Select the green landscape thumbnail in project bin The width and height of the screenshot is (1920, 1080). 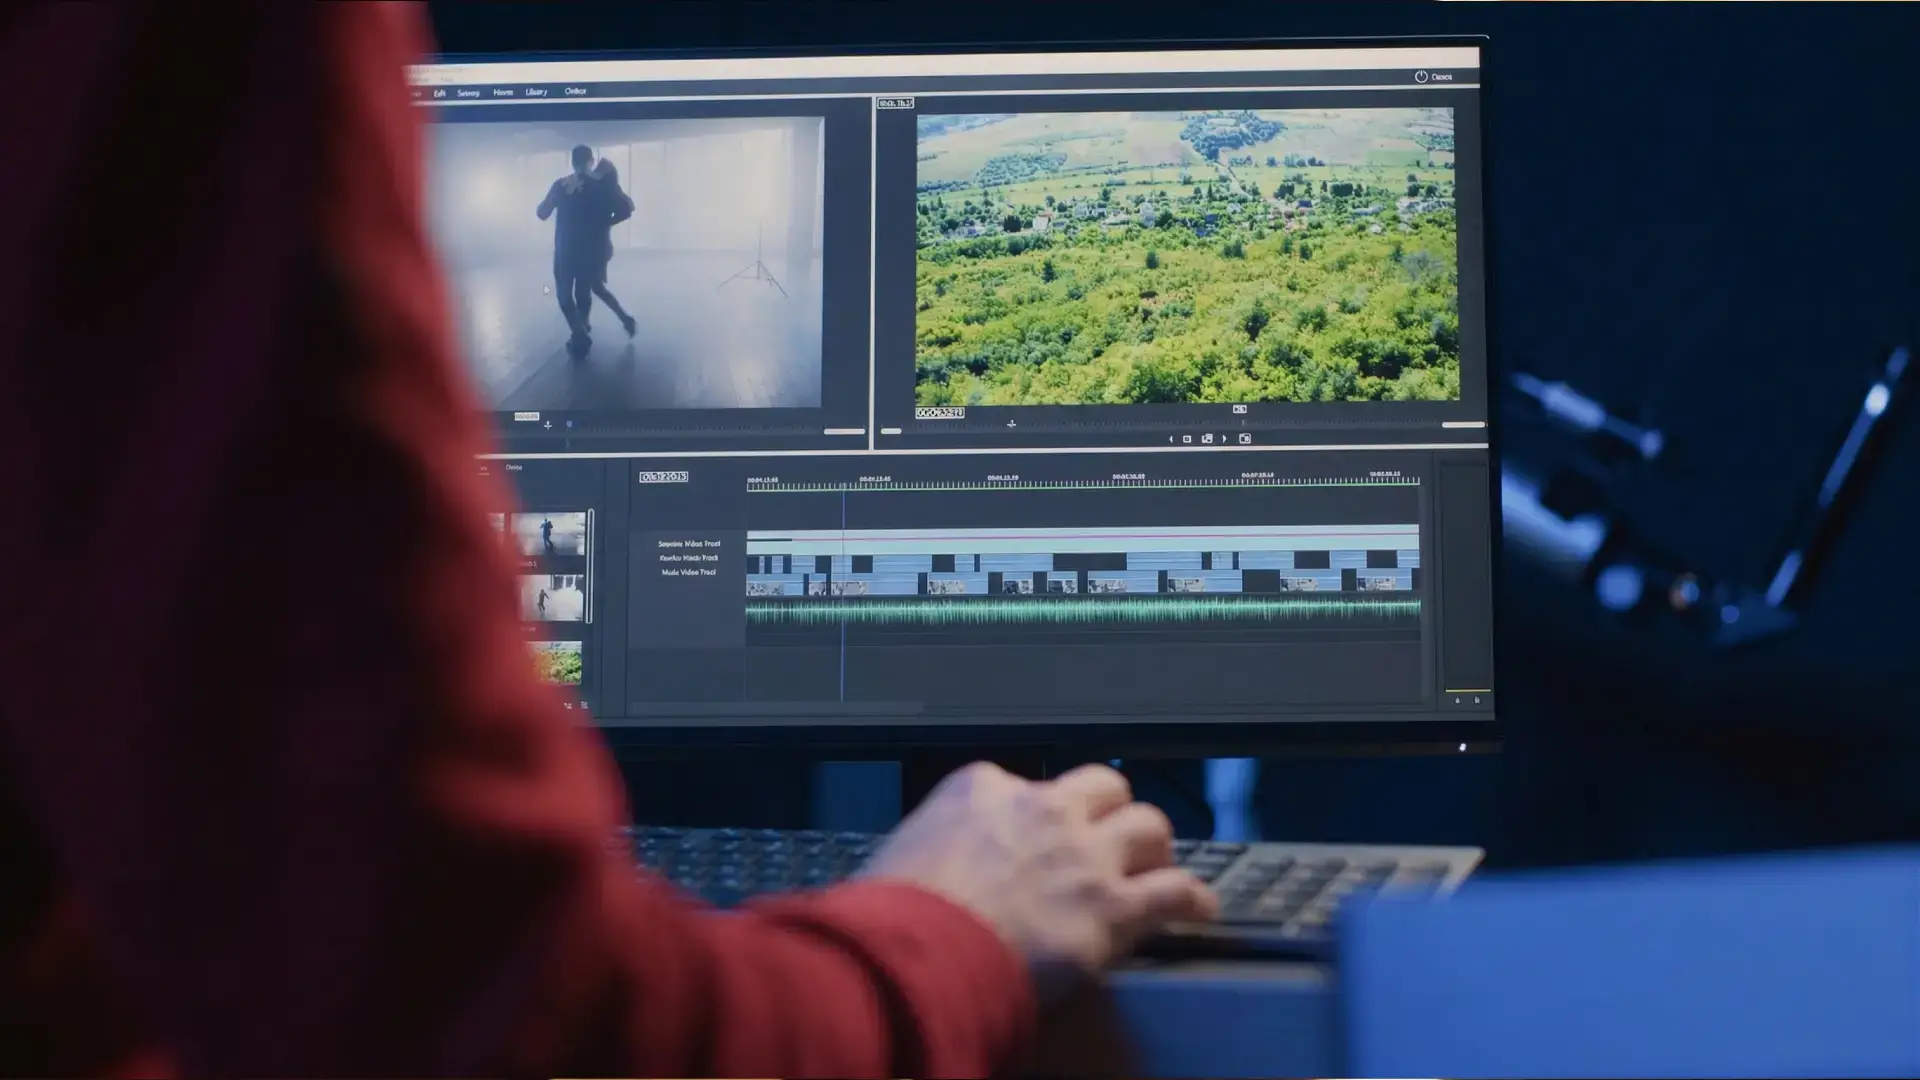click(x=555, y=663)
